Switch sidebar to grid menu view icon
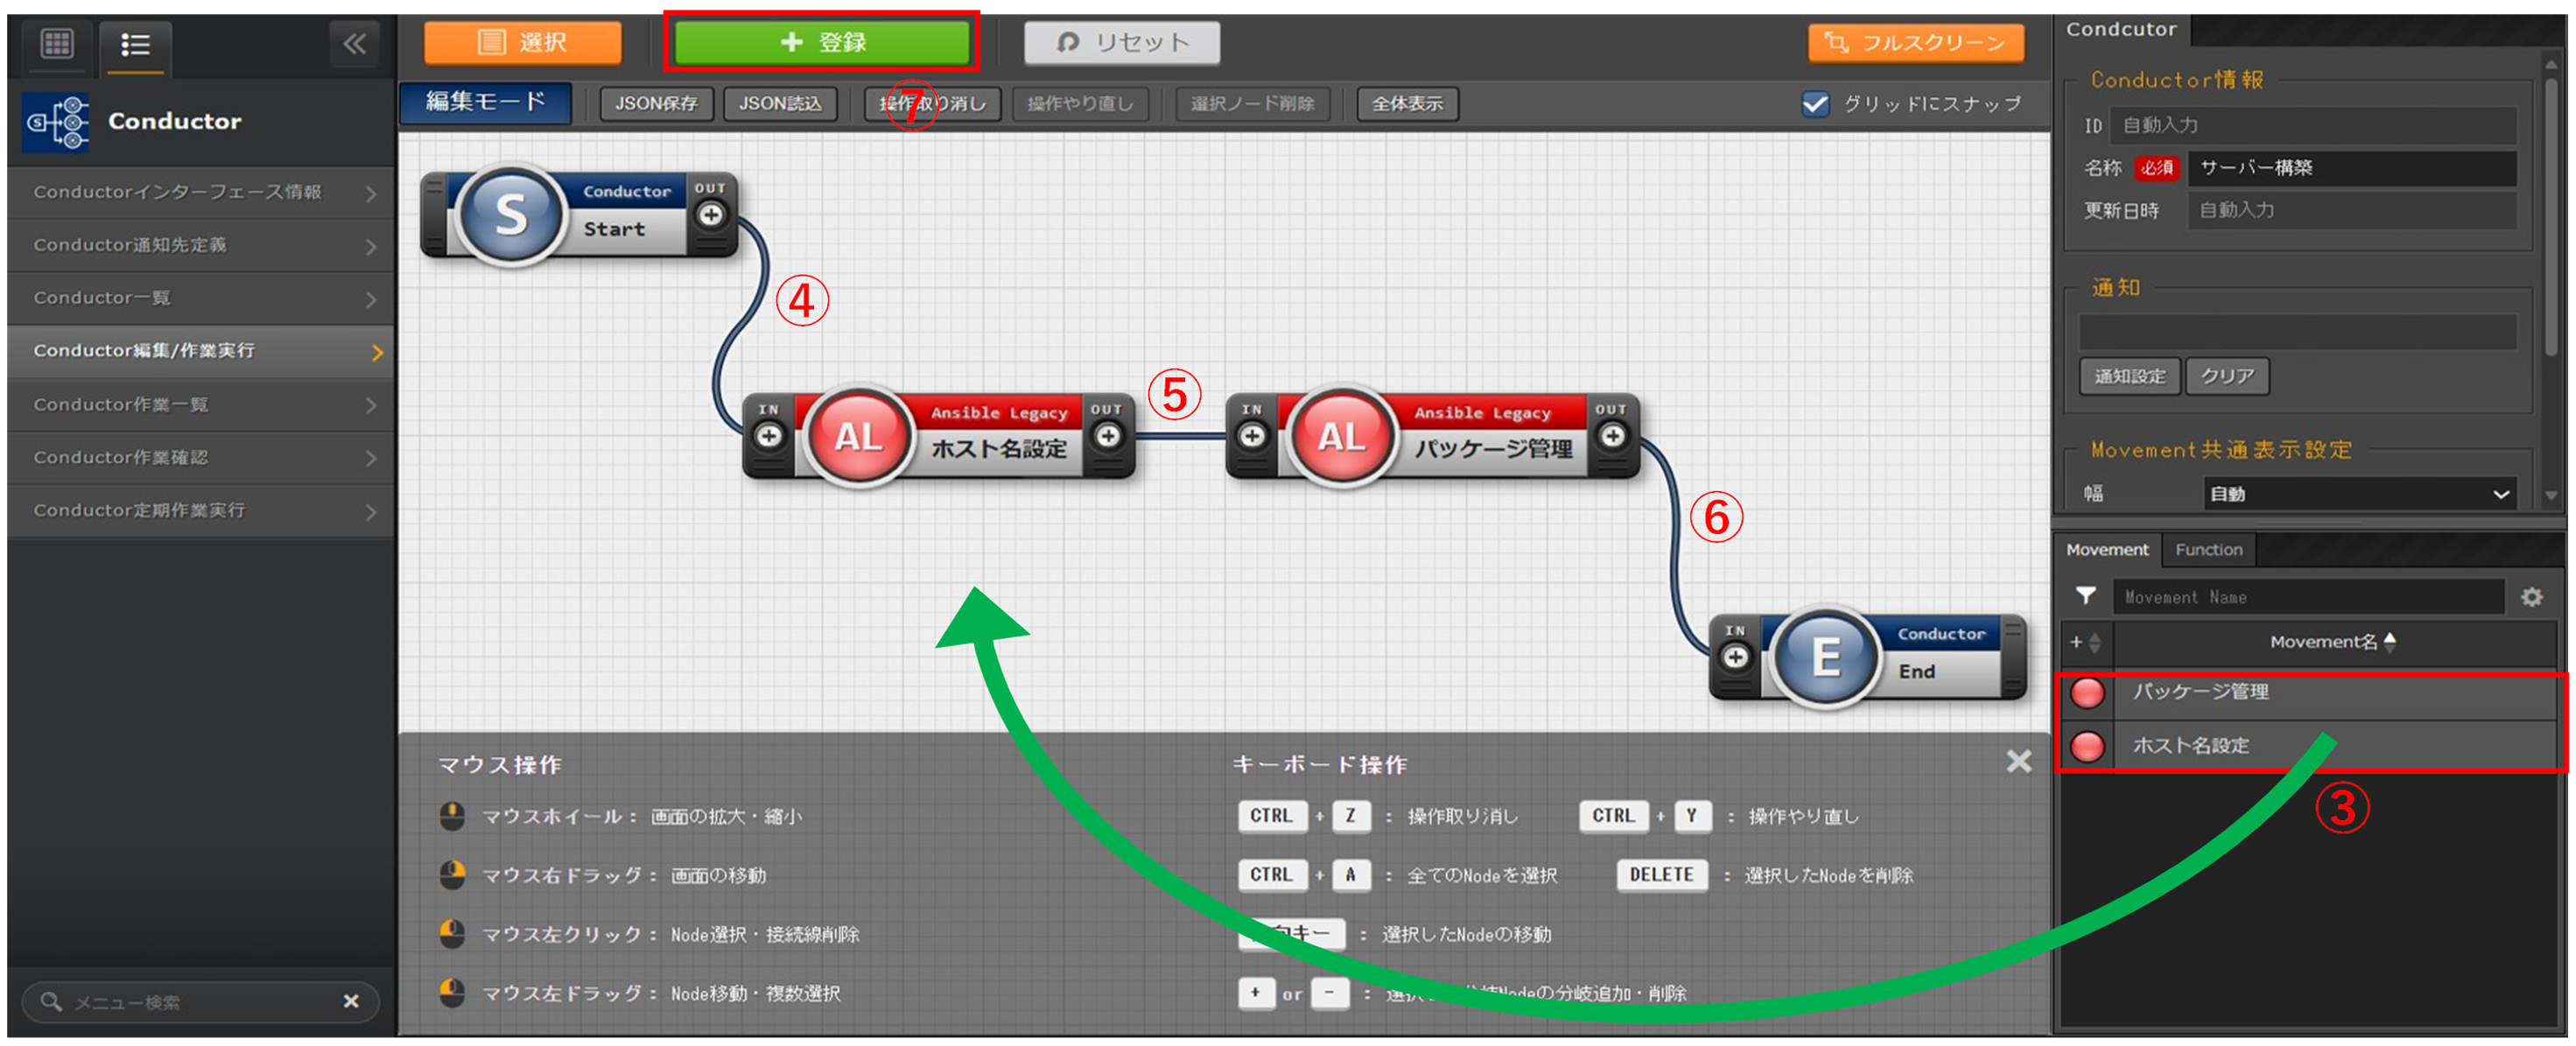Image resolution: width=2576 pixels, height=1046 pixels. pos(56,43)
